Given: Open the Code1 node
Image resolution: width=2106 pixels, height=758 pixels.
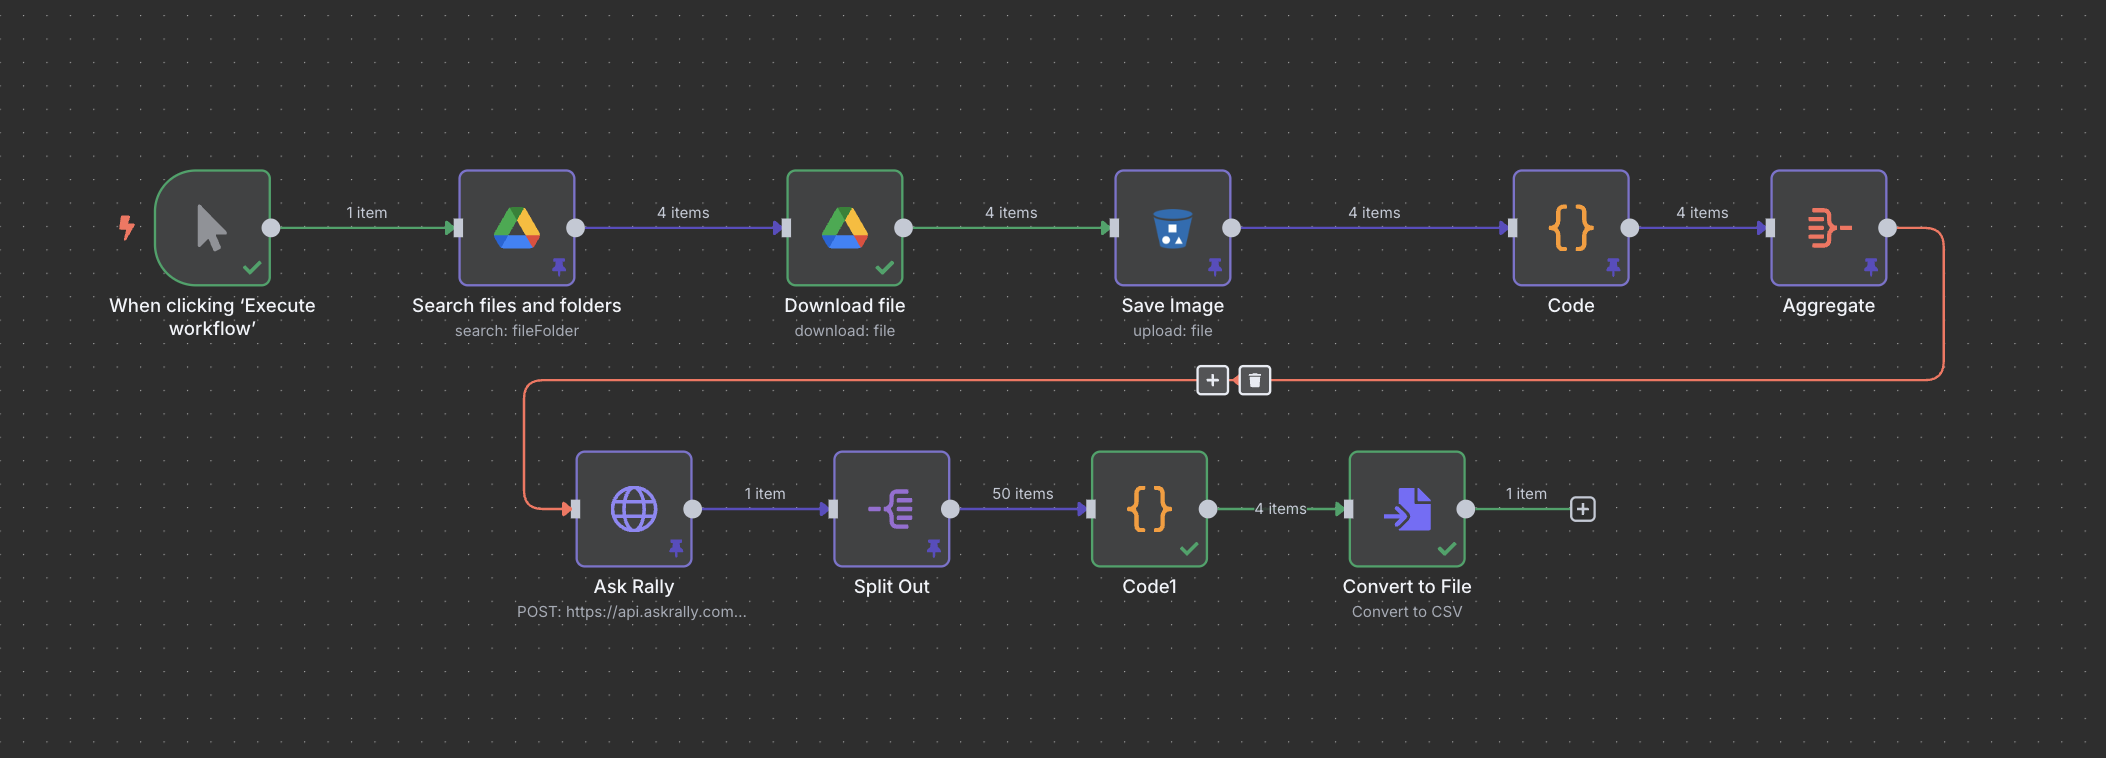Looking at the screenshot, I should (x=1150, y=509).
